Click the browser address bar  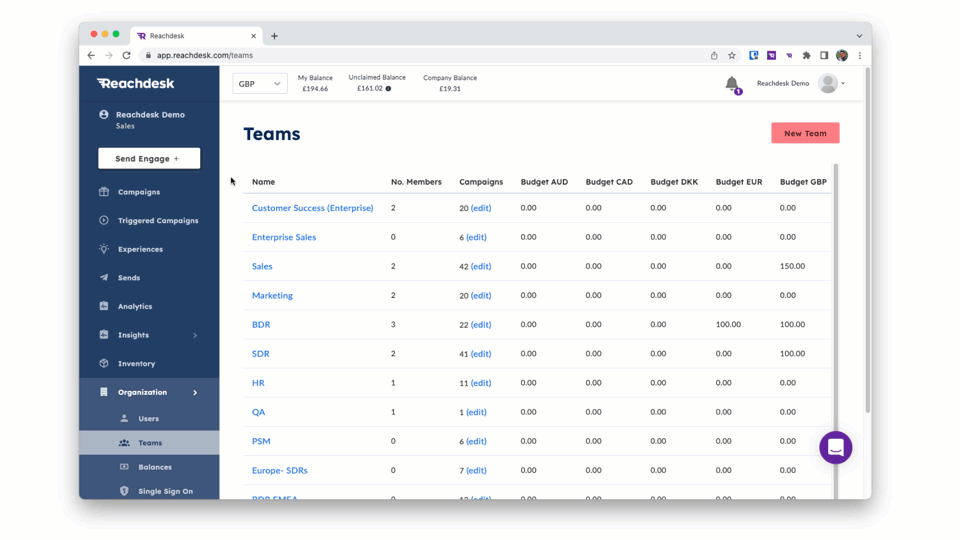[x=422, y=55]
